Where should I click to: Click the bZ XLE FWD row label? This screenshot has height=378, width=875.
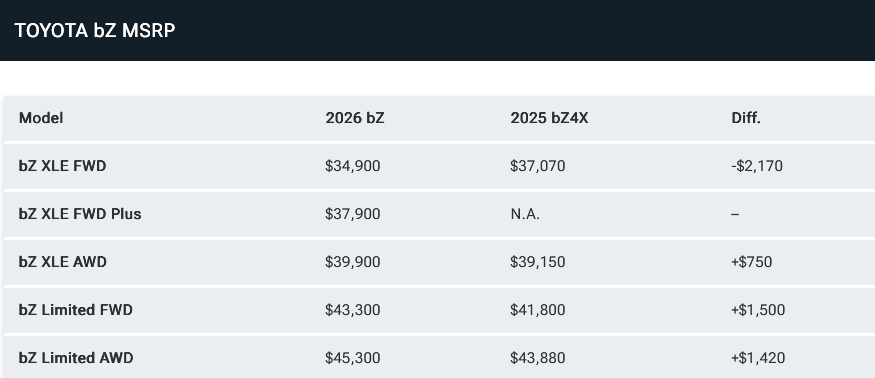(62, 166)
